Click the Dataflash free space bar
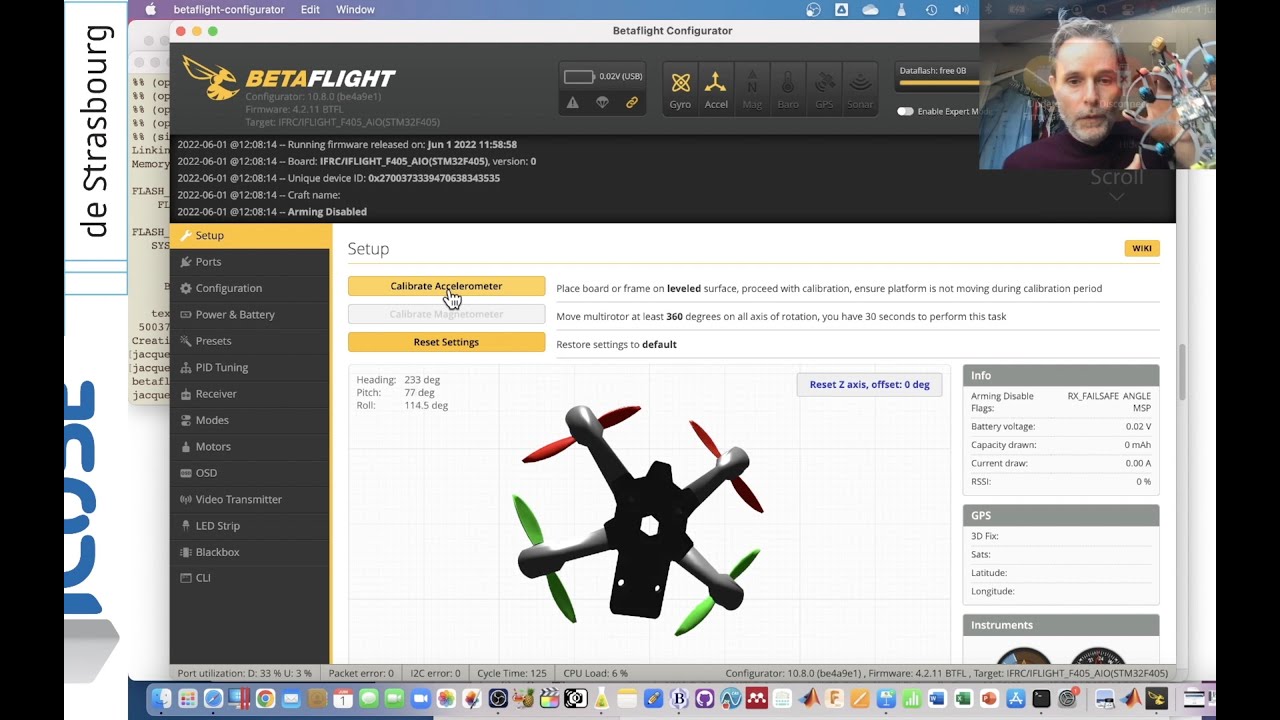Screen dimensions: 1280x720 tap(937, 81)
